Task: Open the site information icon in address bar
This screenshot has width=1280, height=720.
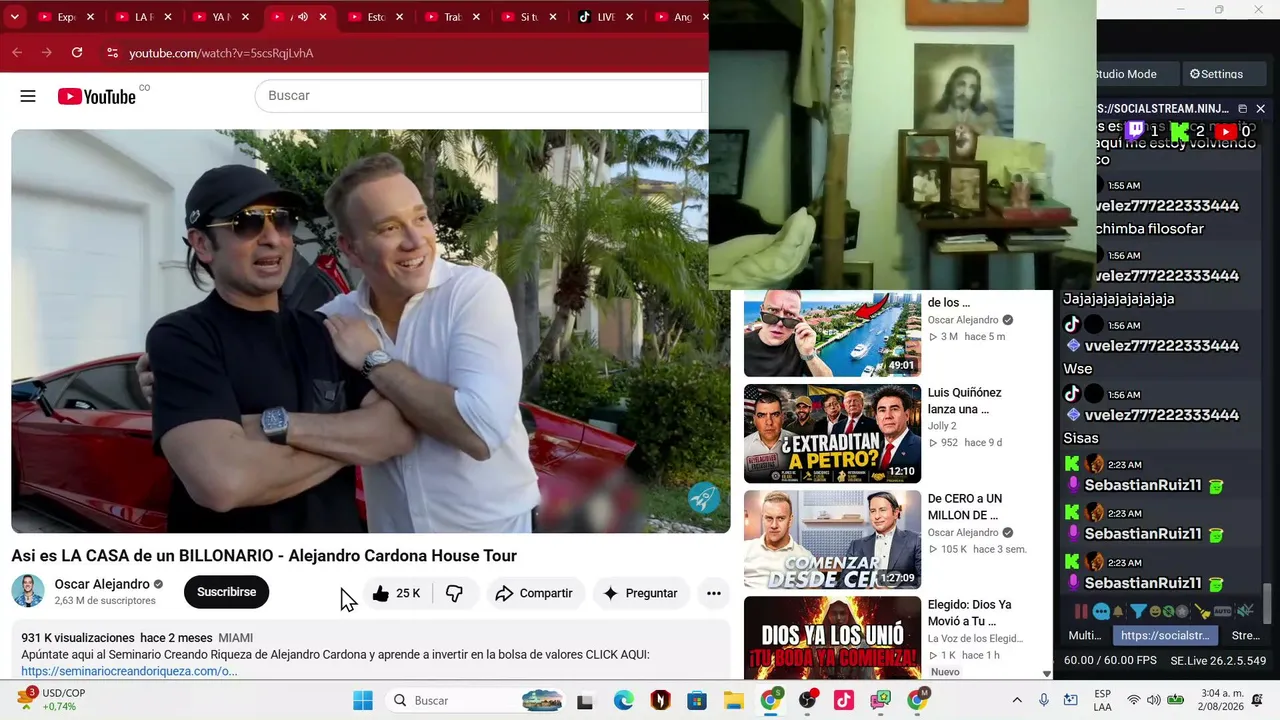Action: (111, 52)
